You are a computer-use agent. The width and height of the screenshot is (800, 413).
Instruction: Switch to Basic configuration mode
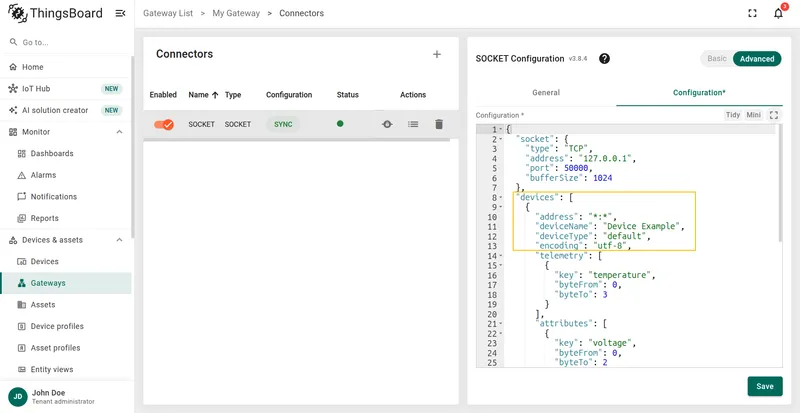(x=717, y=59)
